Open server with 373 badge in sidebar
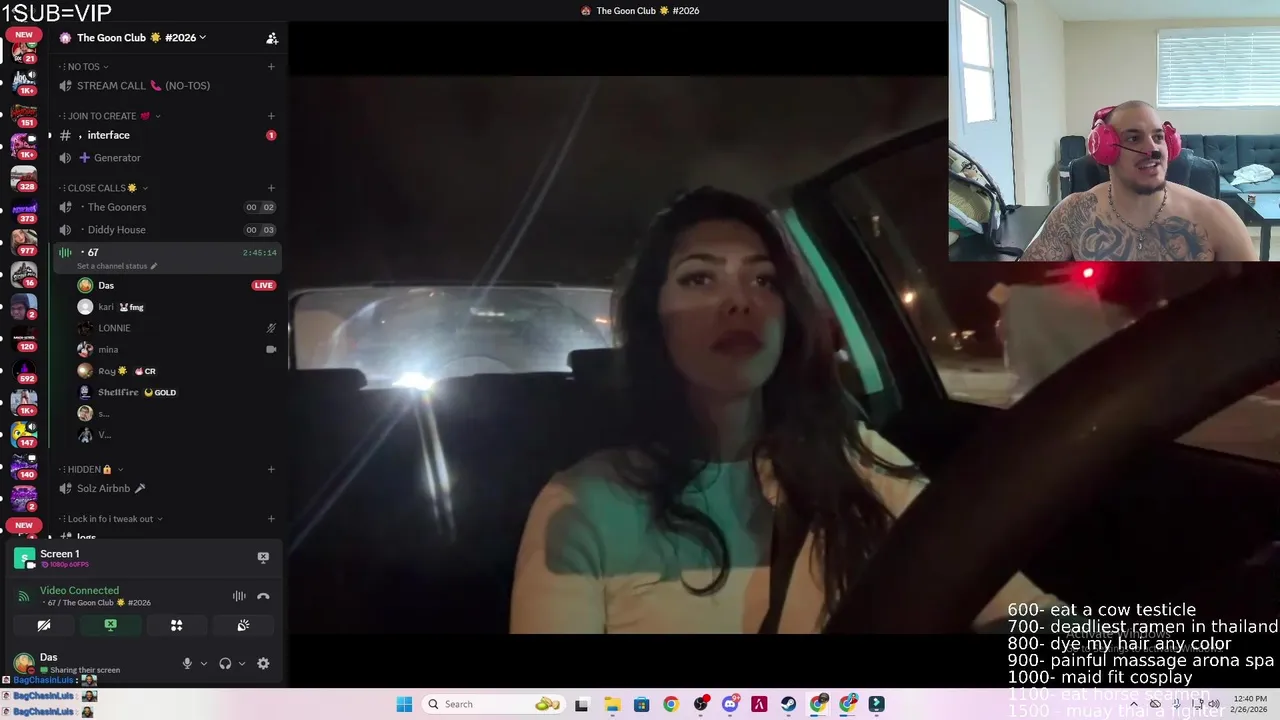Viewport: 1280px width, 720px height. point(24,210)
